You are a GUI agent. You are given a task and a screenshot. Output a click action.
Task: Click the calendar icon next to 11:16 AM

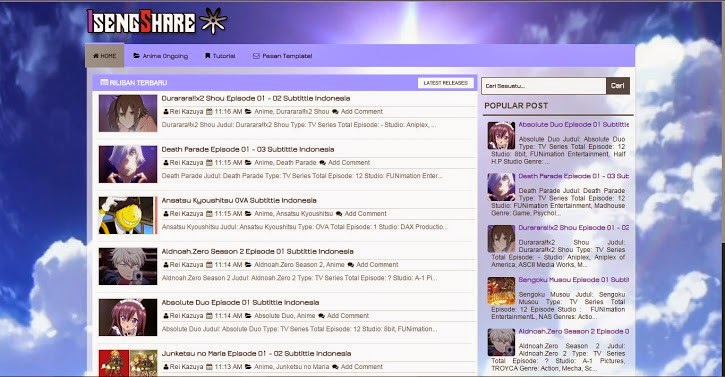(209, 111)
